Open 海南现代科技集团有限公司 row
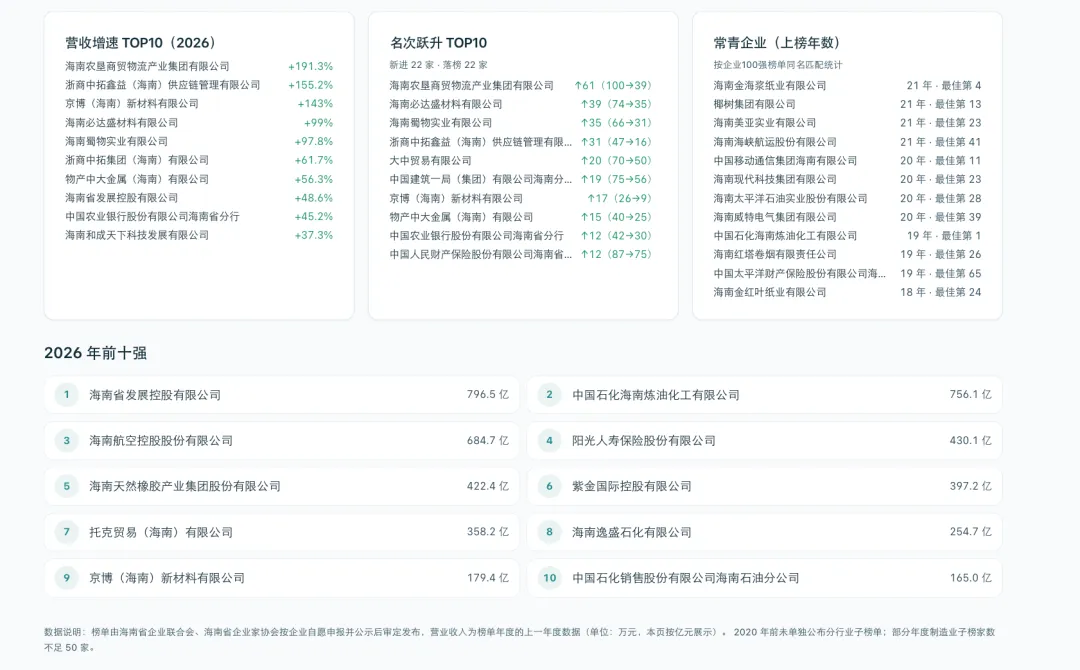 (x=847, y=179)
